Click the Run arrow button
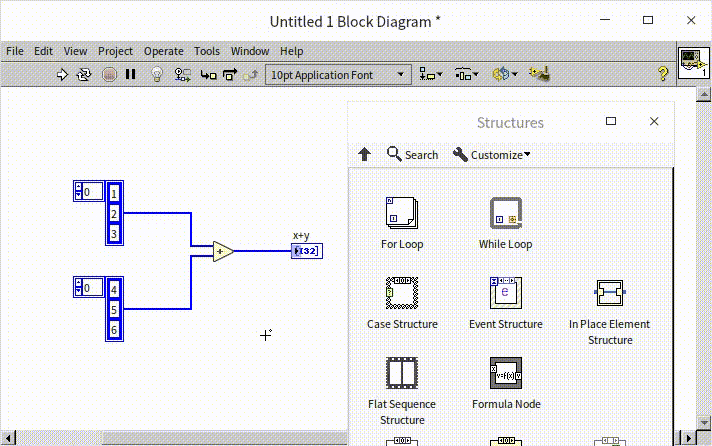 click(62, 74)
